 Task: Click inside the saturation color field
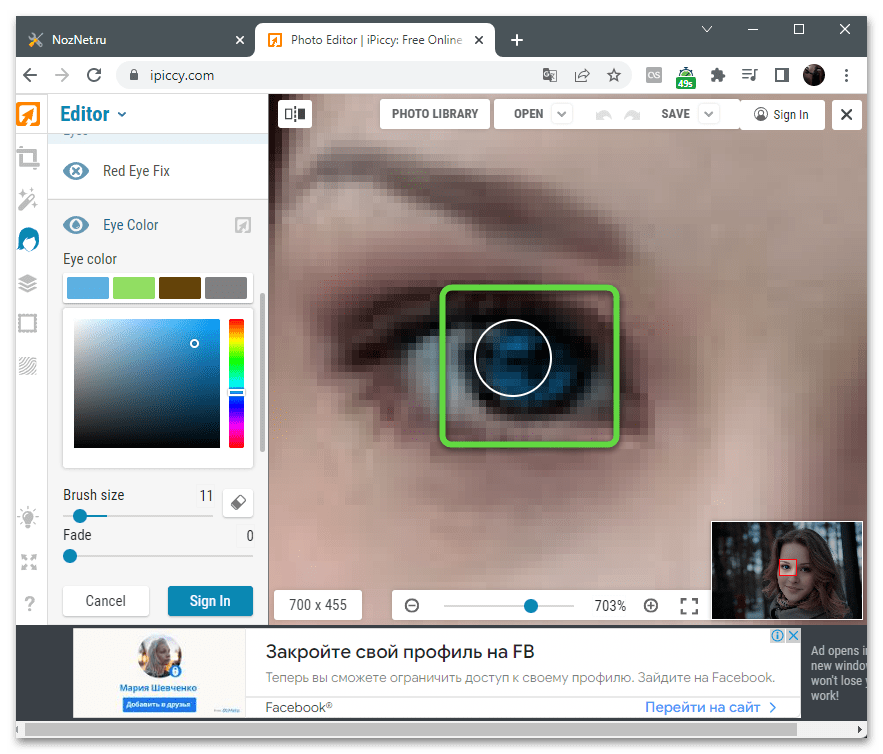pyautogui.click(x=147, y=383)
